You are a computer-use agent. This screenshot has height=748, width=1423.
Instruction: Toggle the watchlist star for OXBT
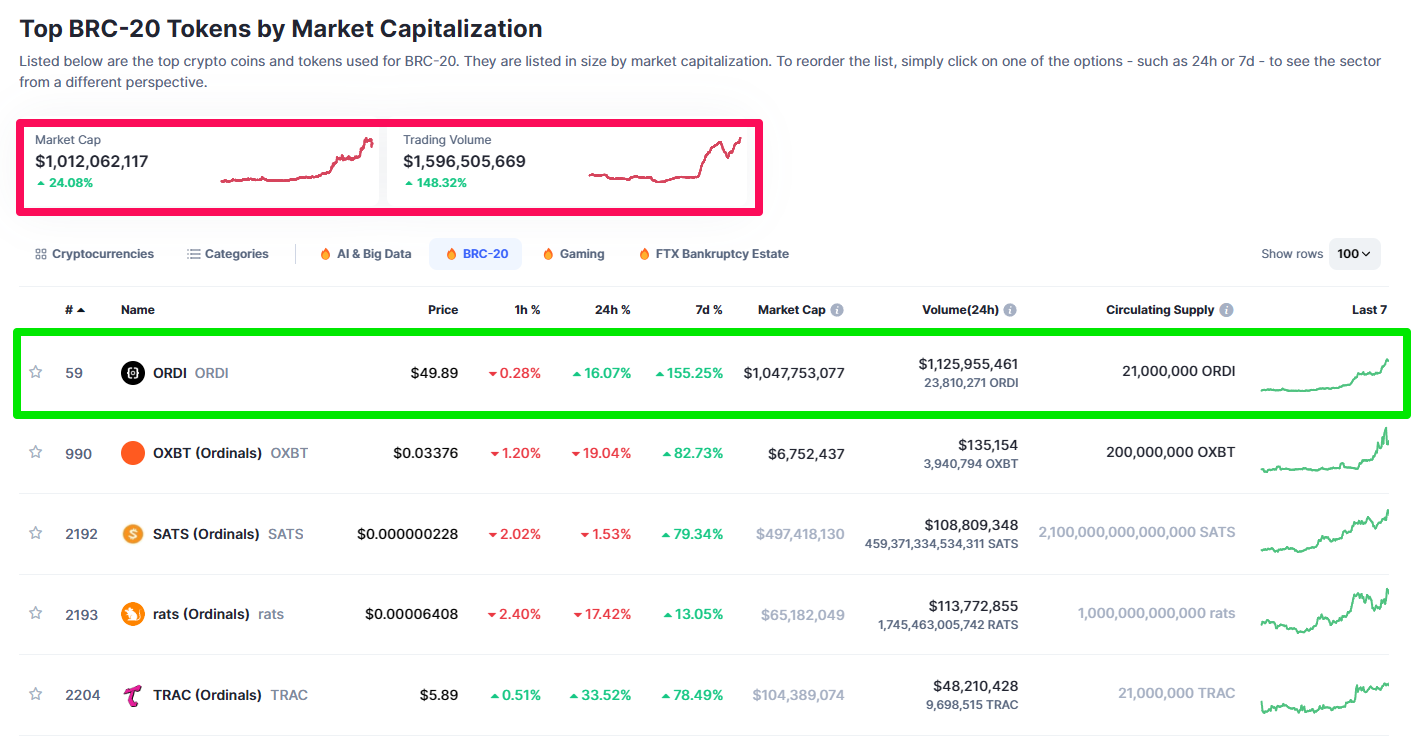click(36, 452)
